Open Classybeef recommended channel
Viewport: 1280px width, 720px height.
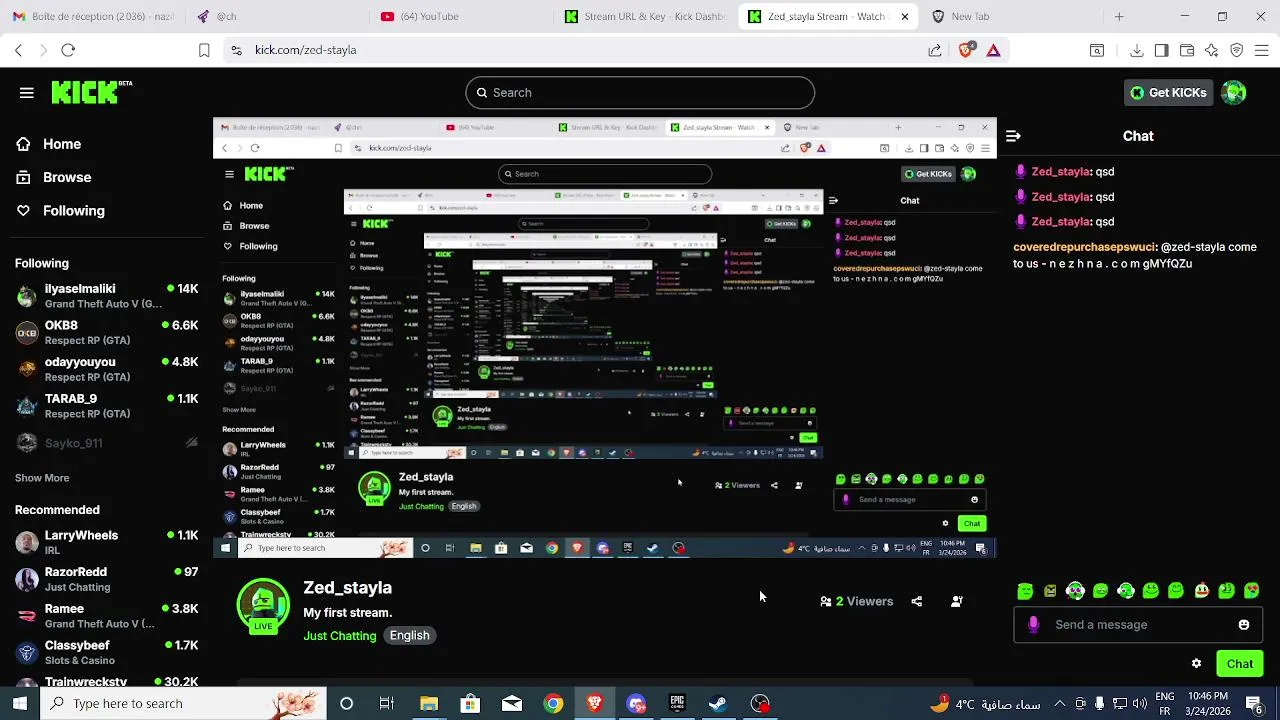[106, 652]
